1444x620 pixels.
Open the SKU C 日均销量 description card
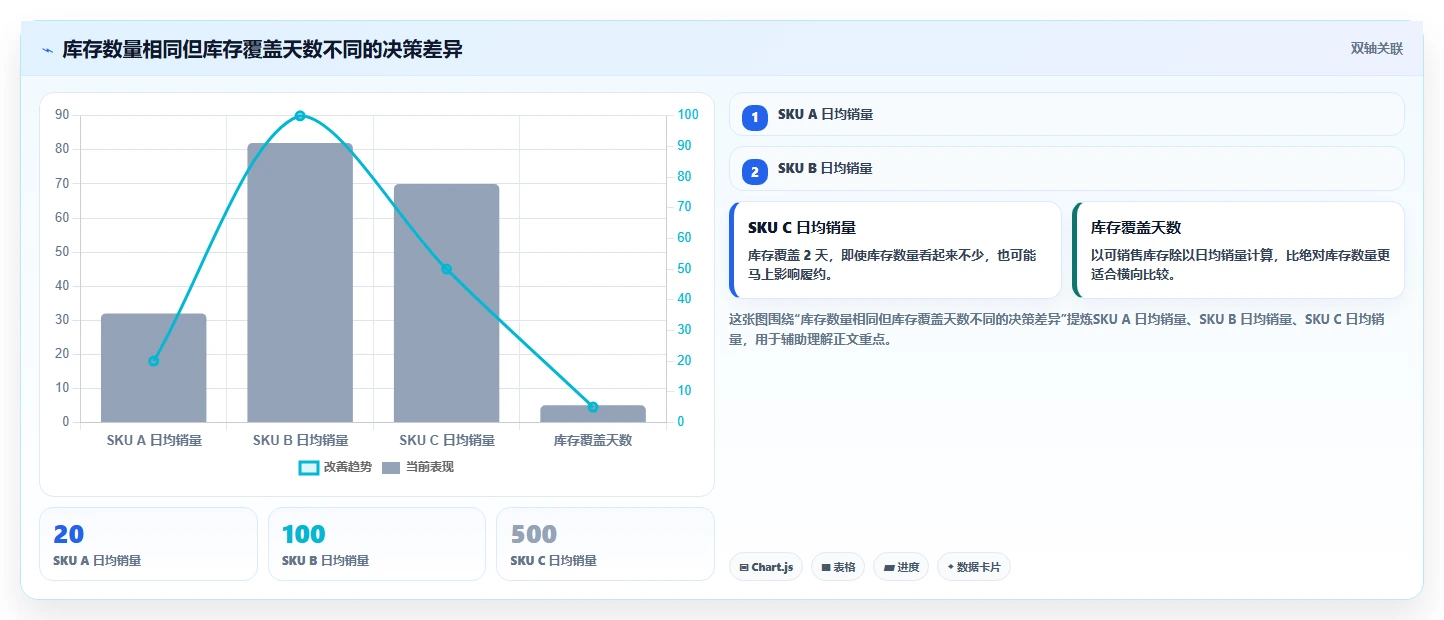click(895, 250)
